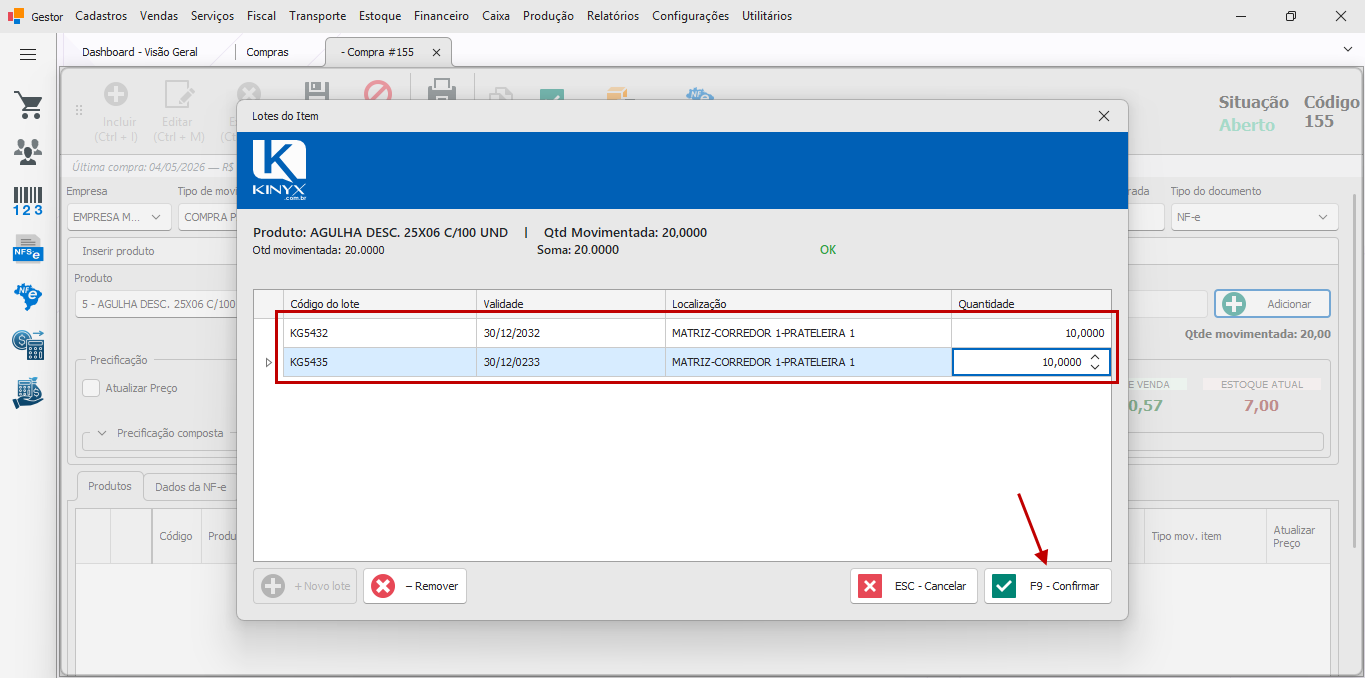Toggle the Atualizar Preço checkbox
Screen dimensions: 1365x678
(91, 388)
